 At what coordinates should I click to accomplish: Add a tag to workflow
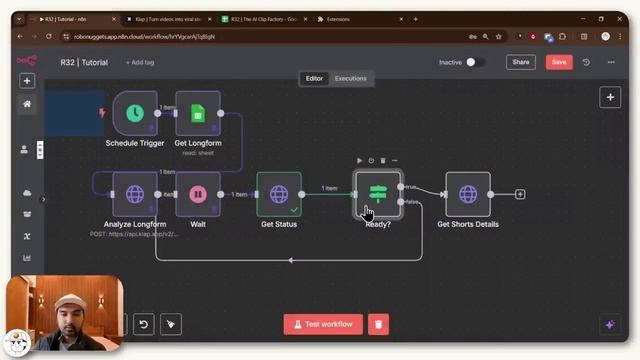(140, 62)
